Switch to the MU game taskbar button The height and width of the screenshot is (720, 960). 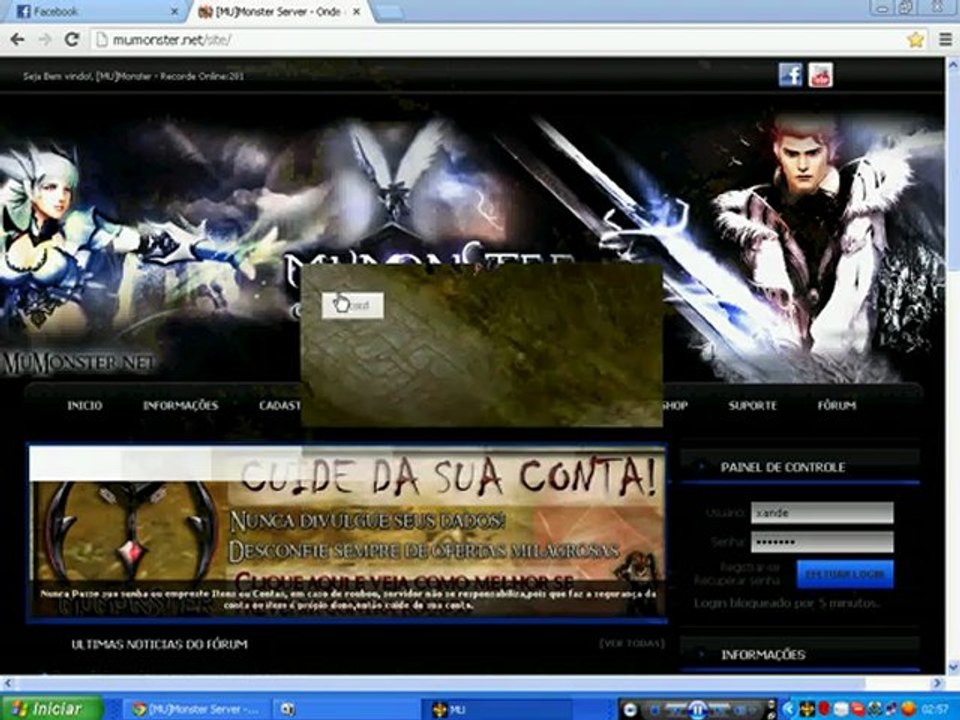[497, 710]
